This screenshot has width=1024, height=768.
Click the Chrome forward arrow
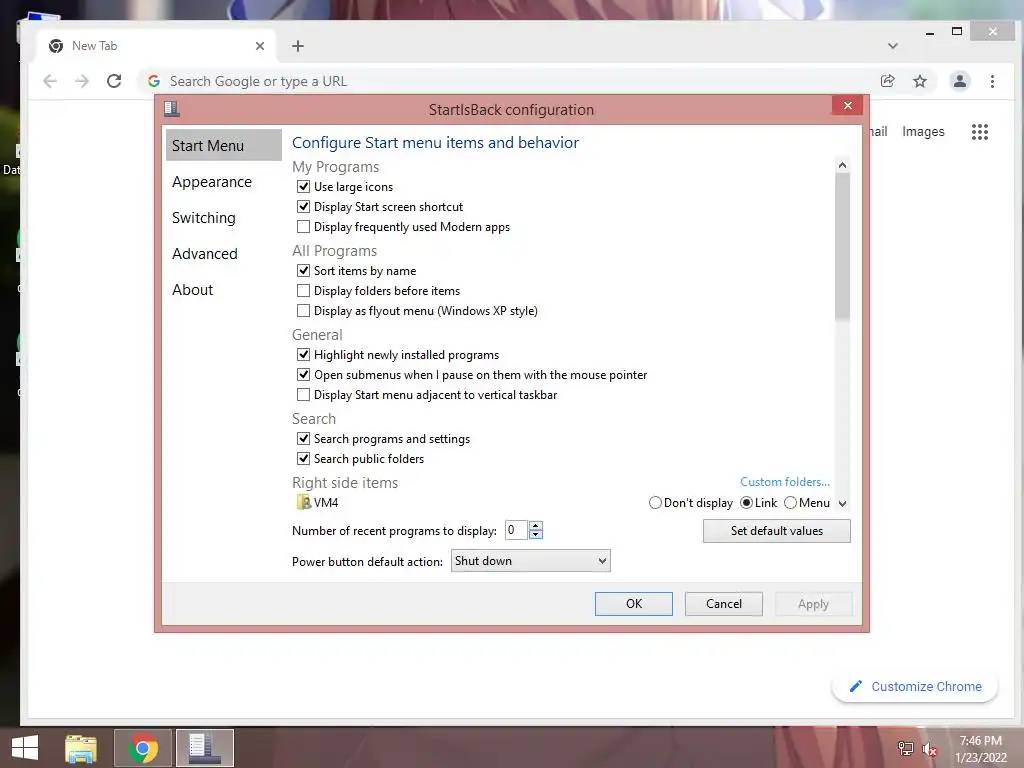(x=82, y=81)
